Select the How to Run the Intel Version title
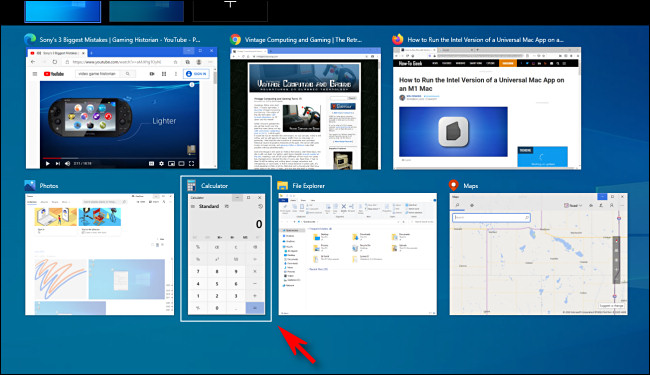Viewport: 650px width, 375px height. [485, 40]
